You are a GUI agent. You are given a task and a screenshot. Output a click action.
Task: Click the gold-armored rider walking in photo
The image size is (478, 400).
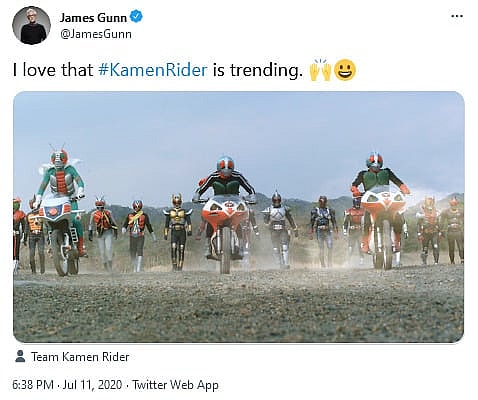tap(177, 231)
